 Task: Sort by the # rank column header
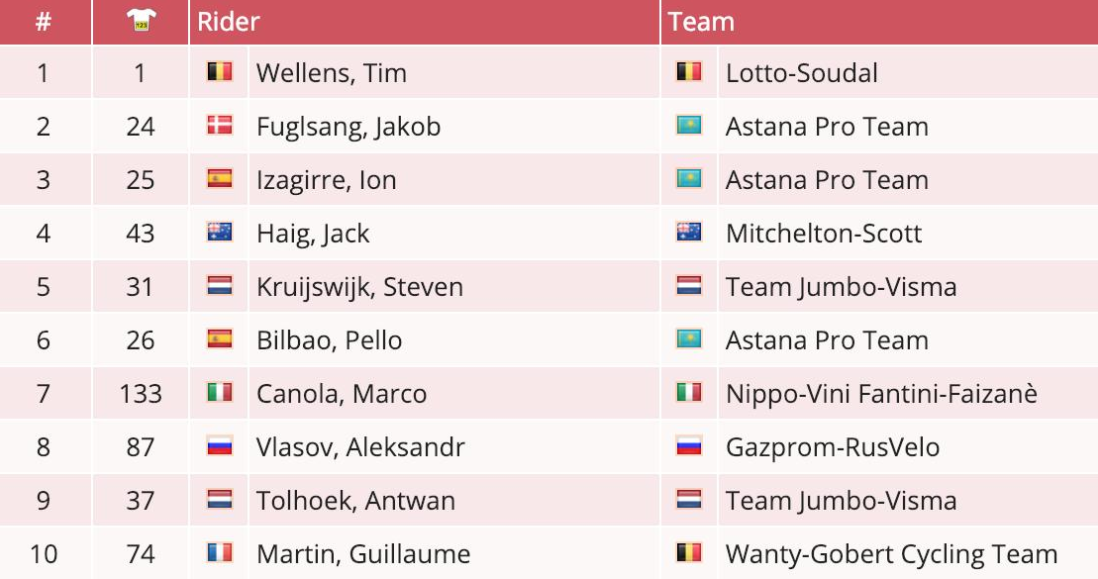[43, 22]
